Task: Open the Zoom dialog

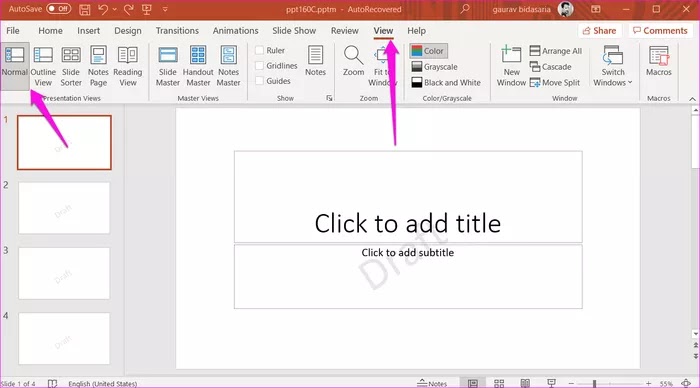Action: (353, 61)
